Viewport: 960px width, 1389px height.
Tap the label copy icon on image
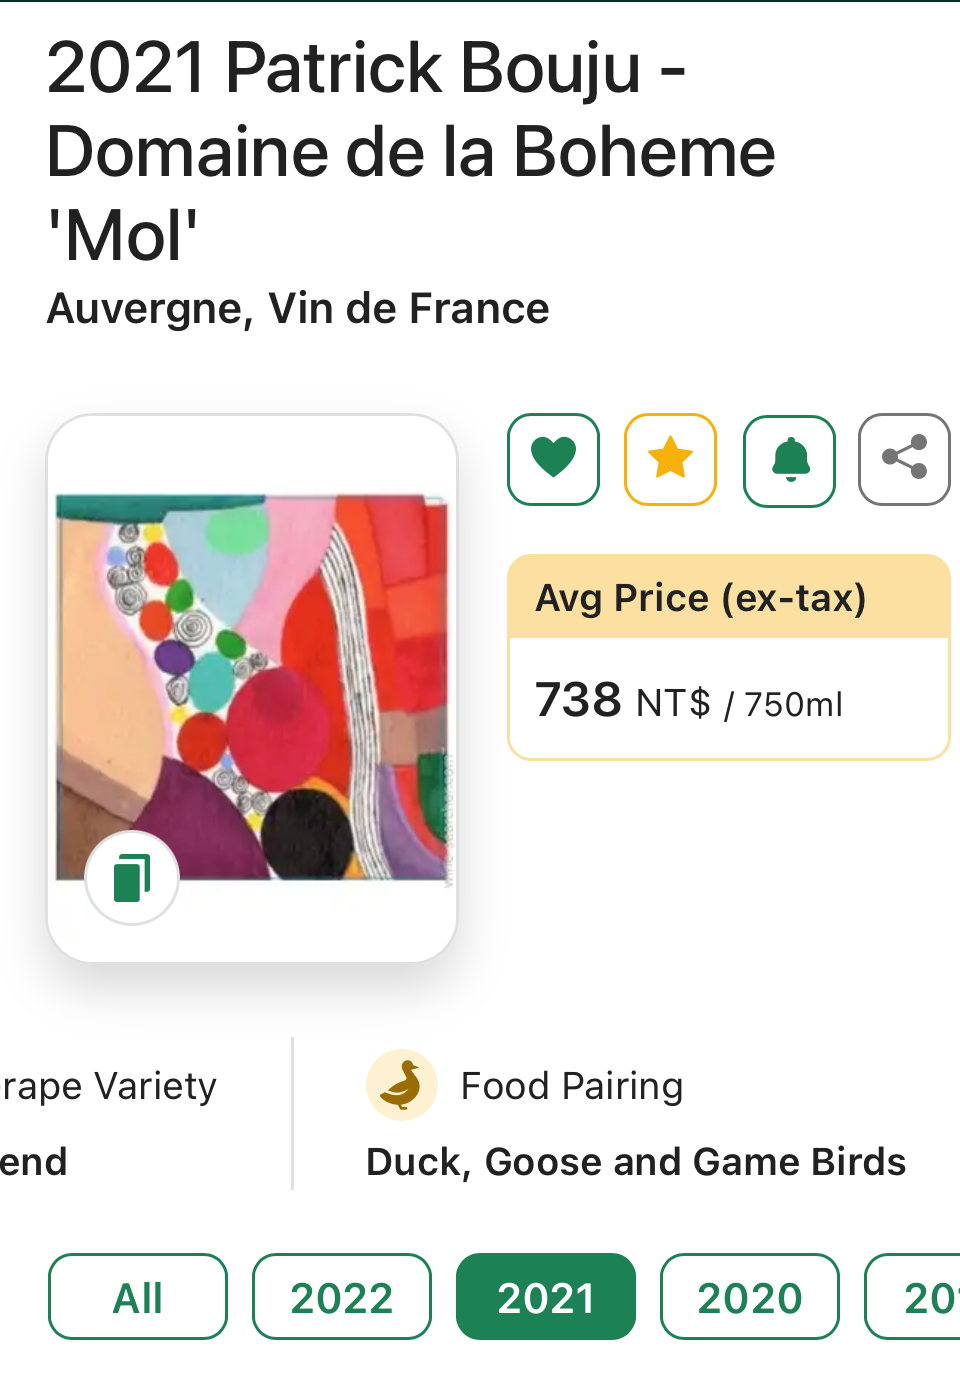pyautogui.click(x=132, y=878)
